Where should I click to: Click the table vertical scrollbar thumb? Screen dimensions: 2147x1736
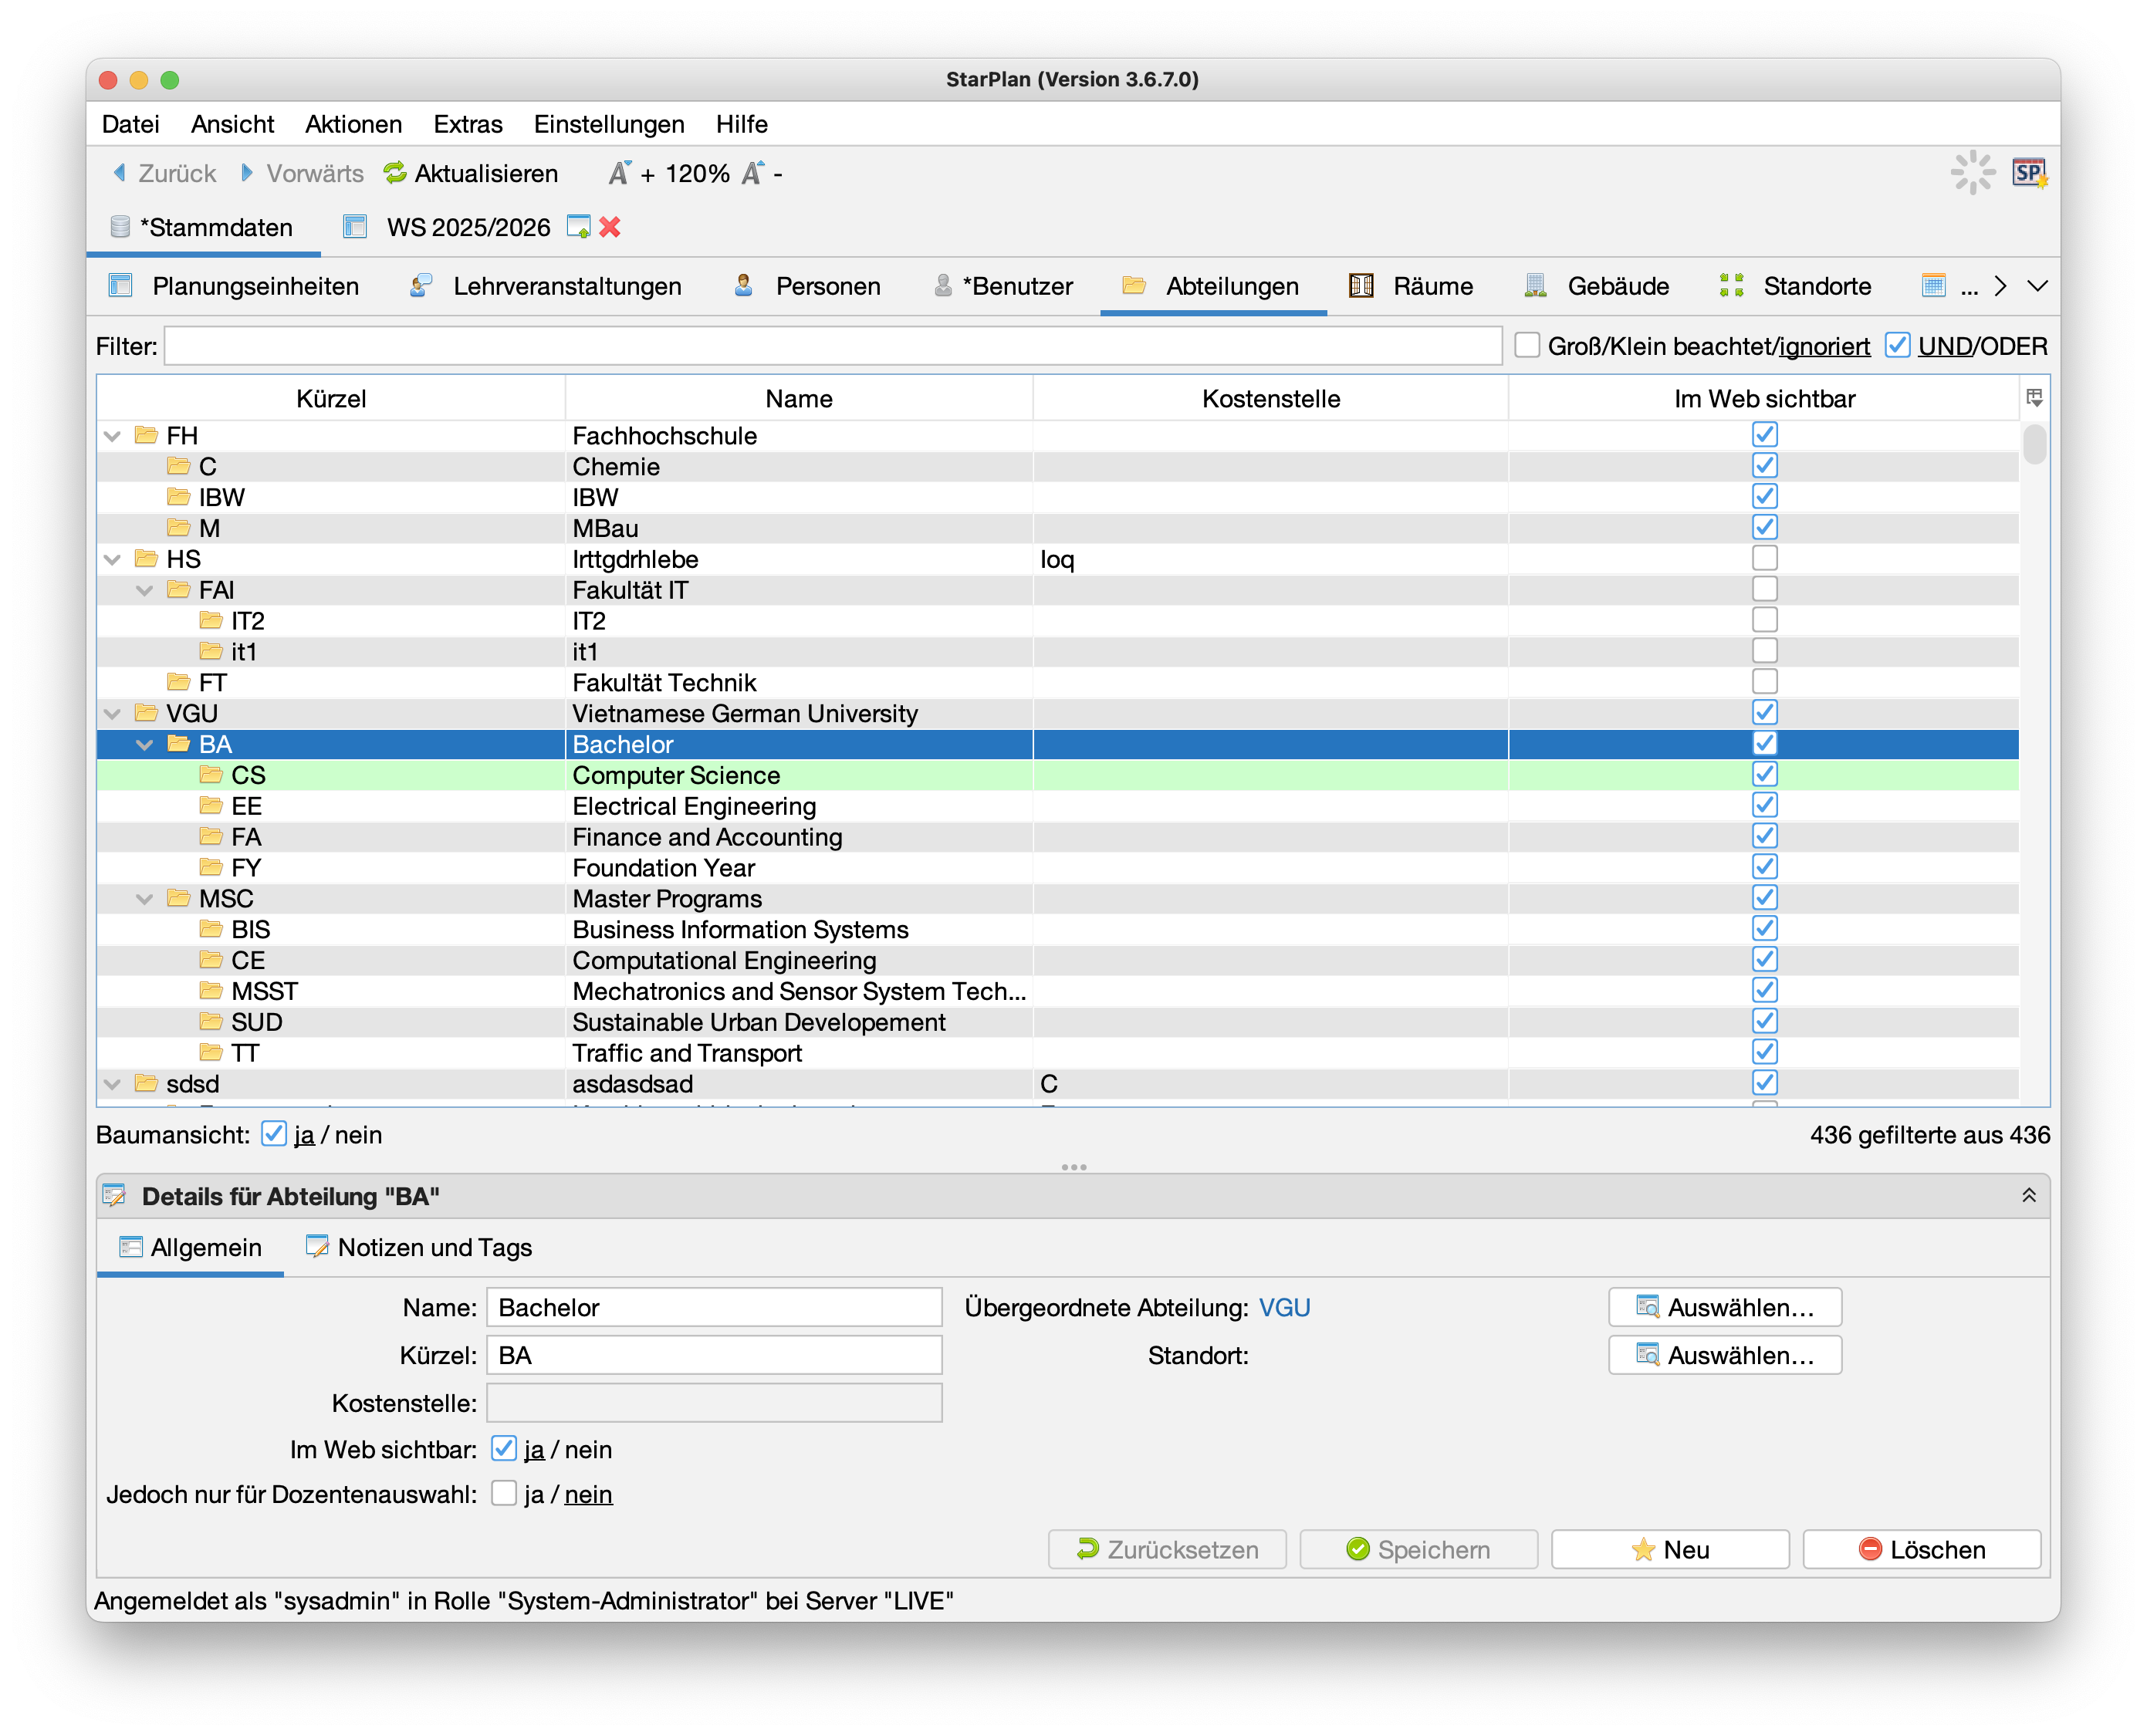[2034, 445]
